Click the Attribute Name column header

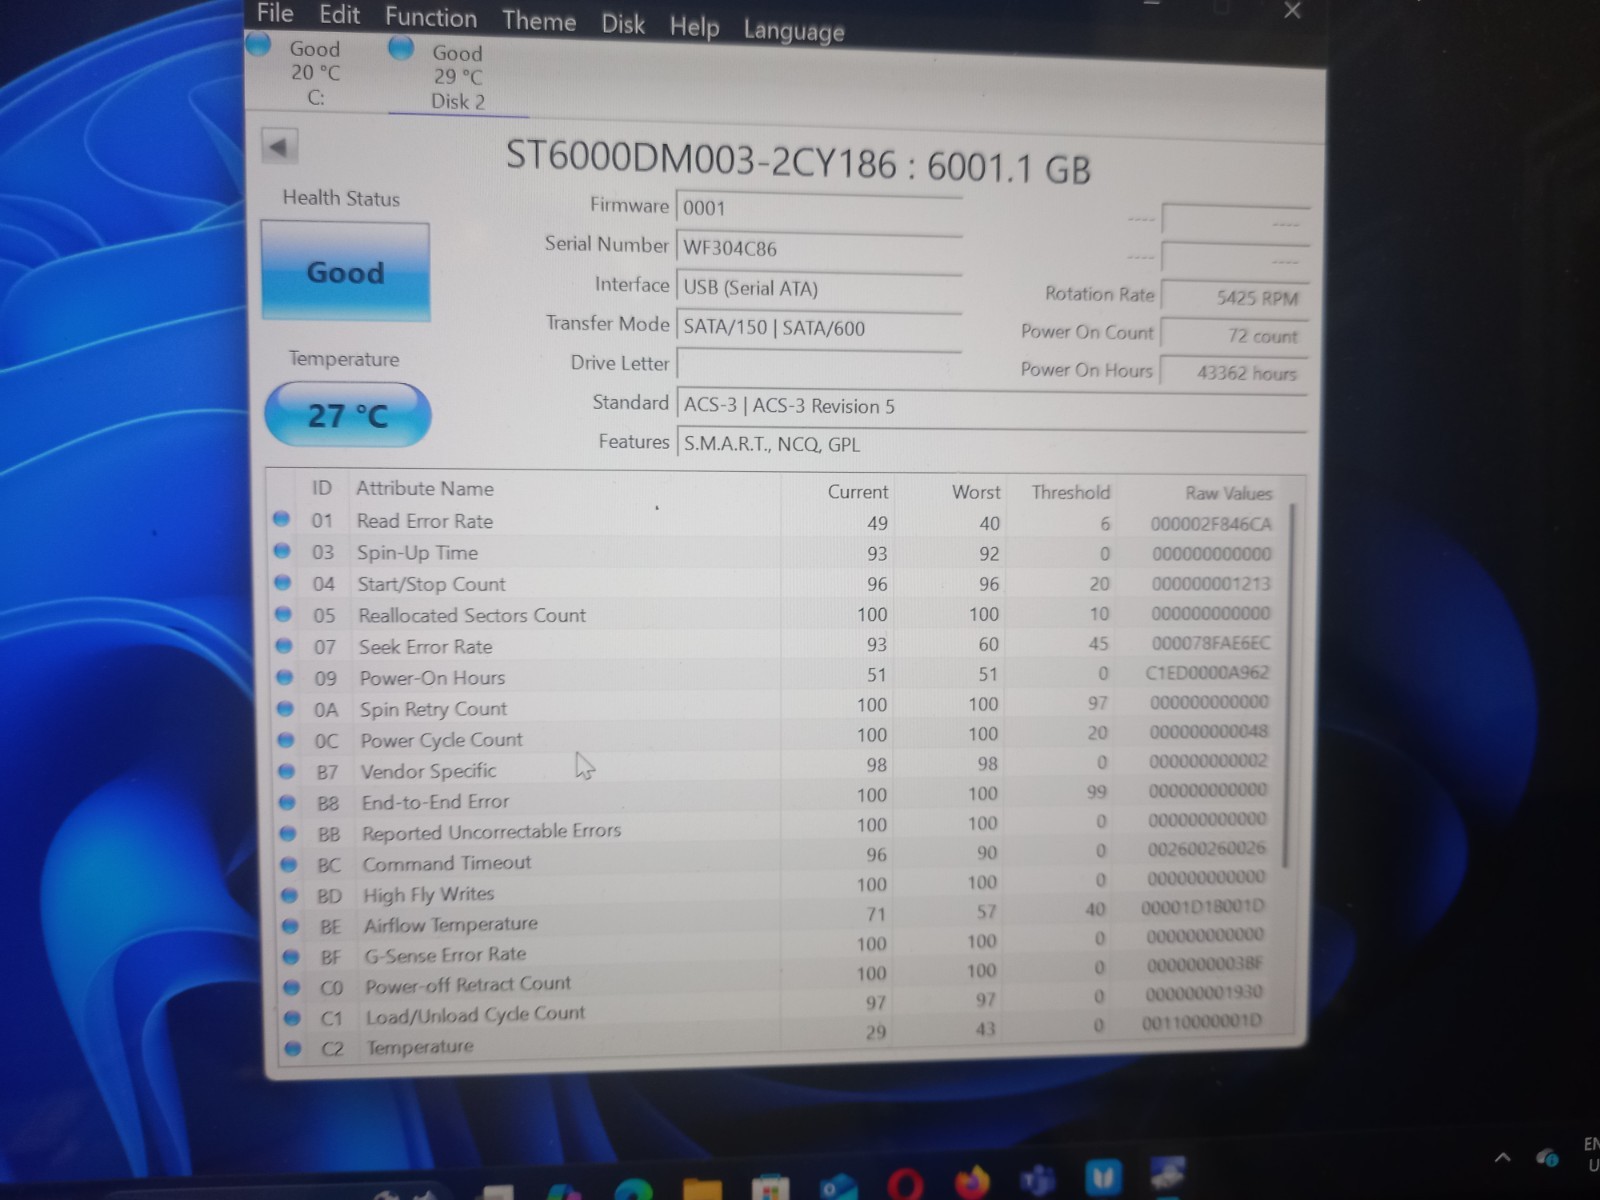[x=425, y=488]
